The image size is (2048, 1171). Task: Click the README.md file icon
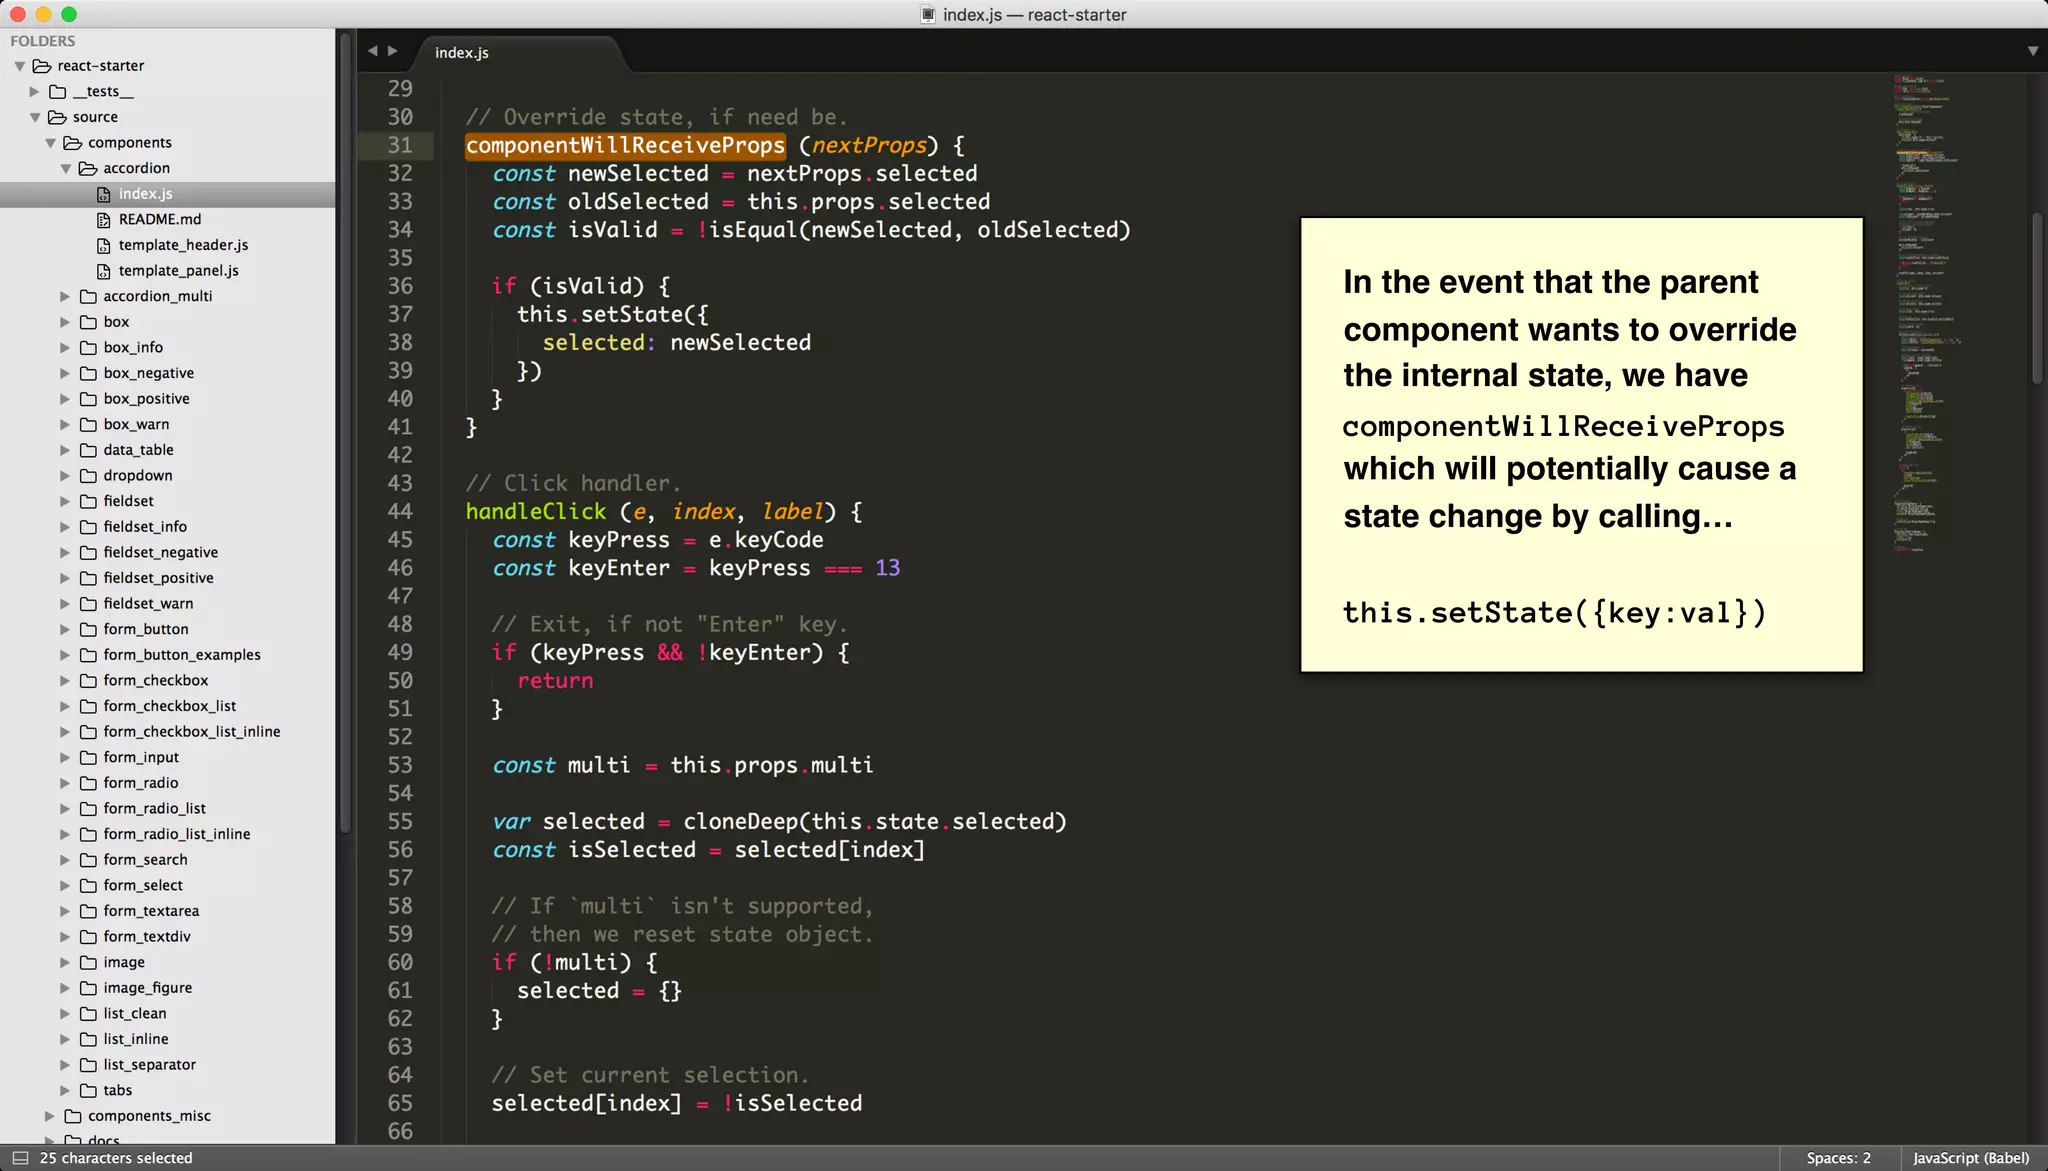coord(103,220)
